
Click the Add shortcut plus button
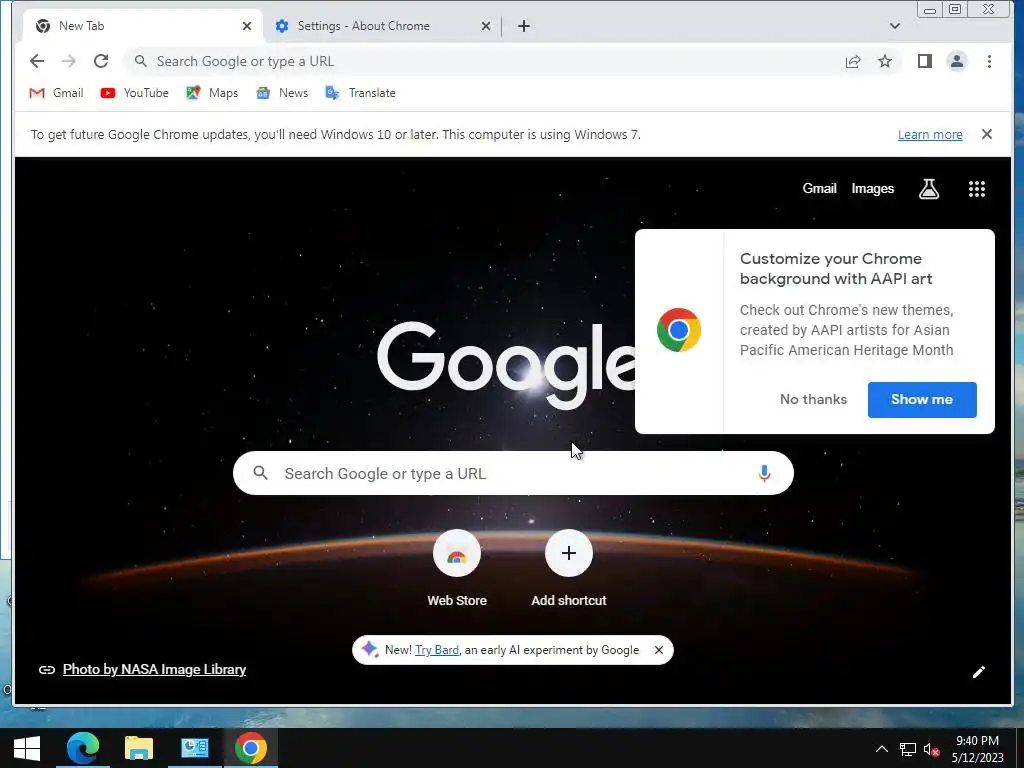click(x=569, y=553)
